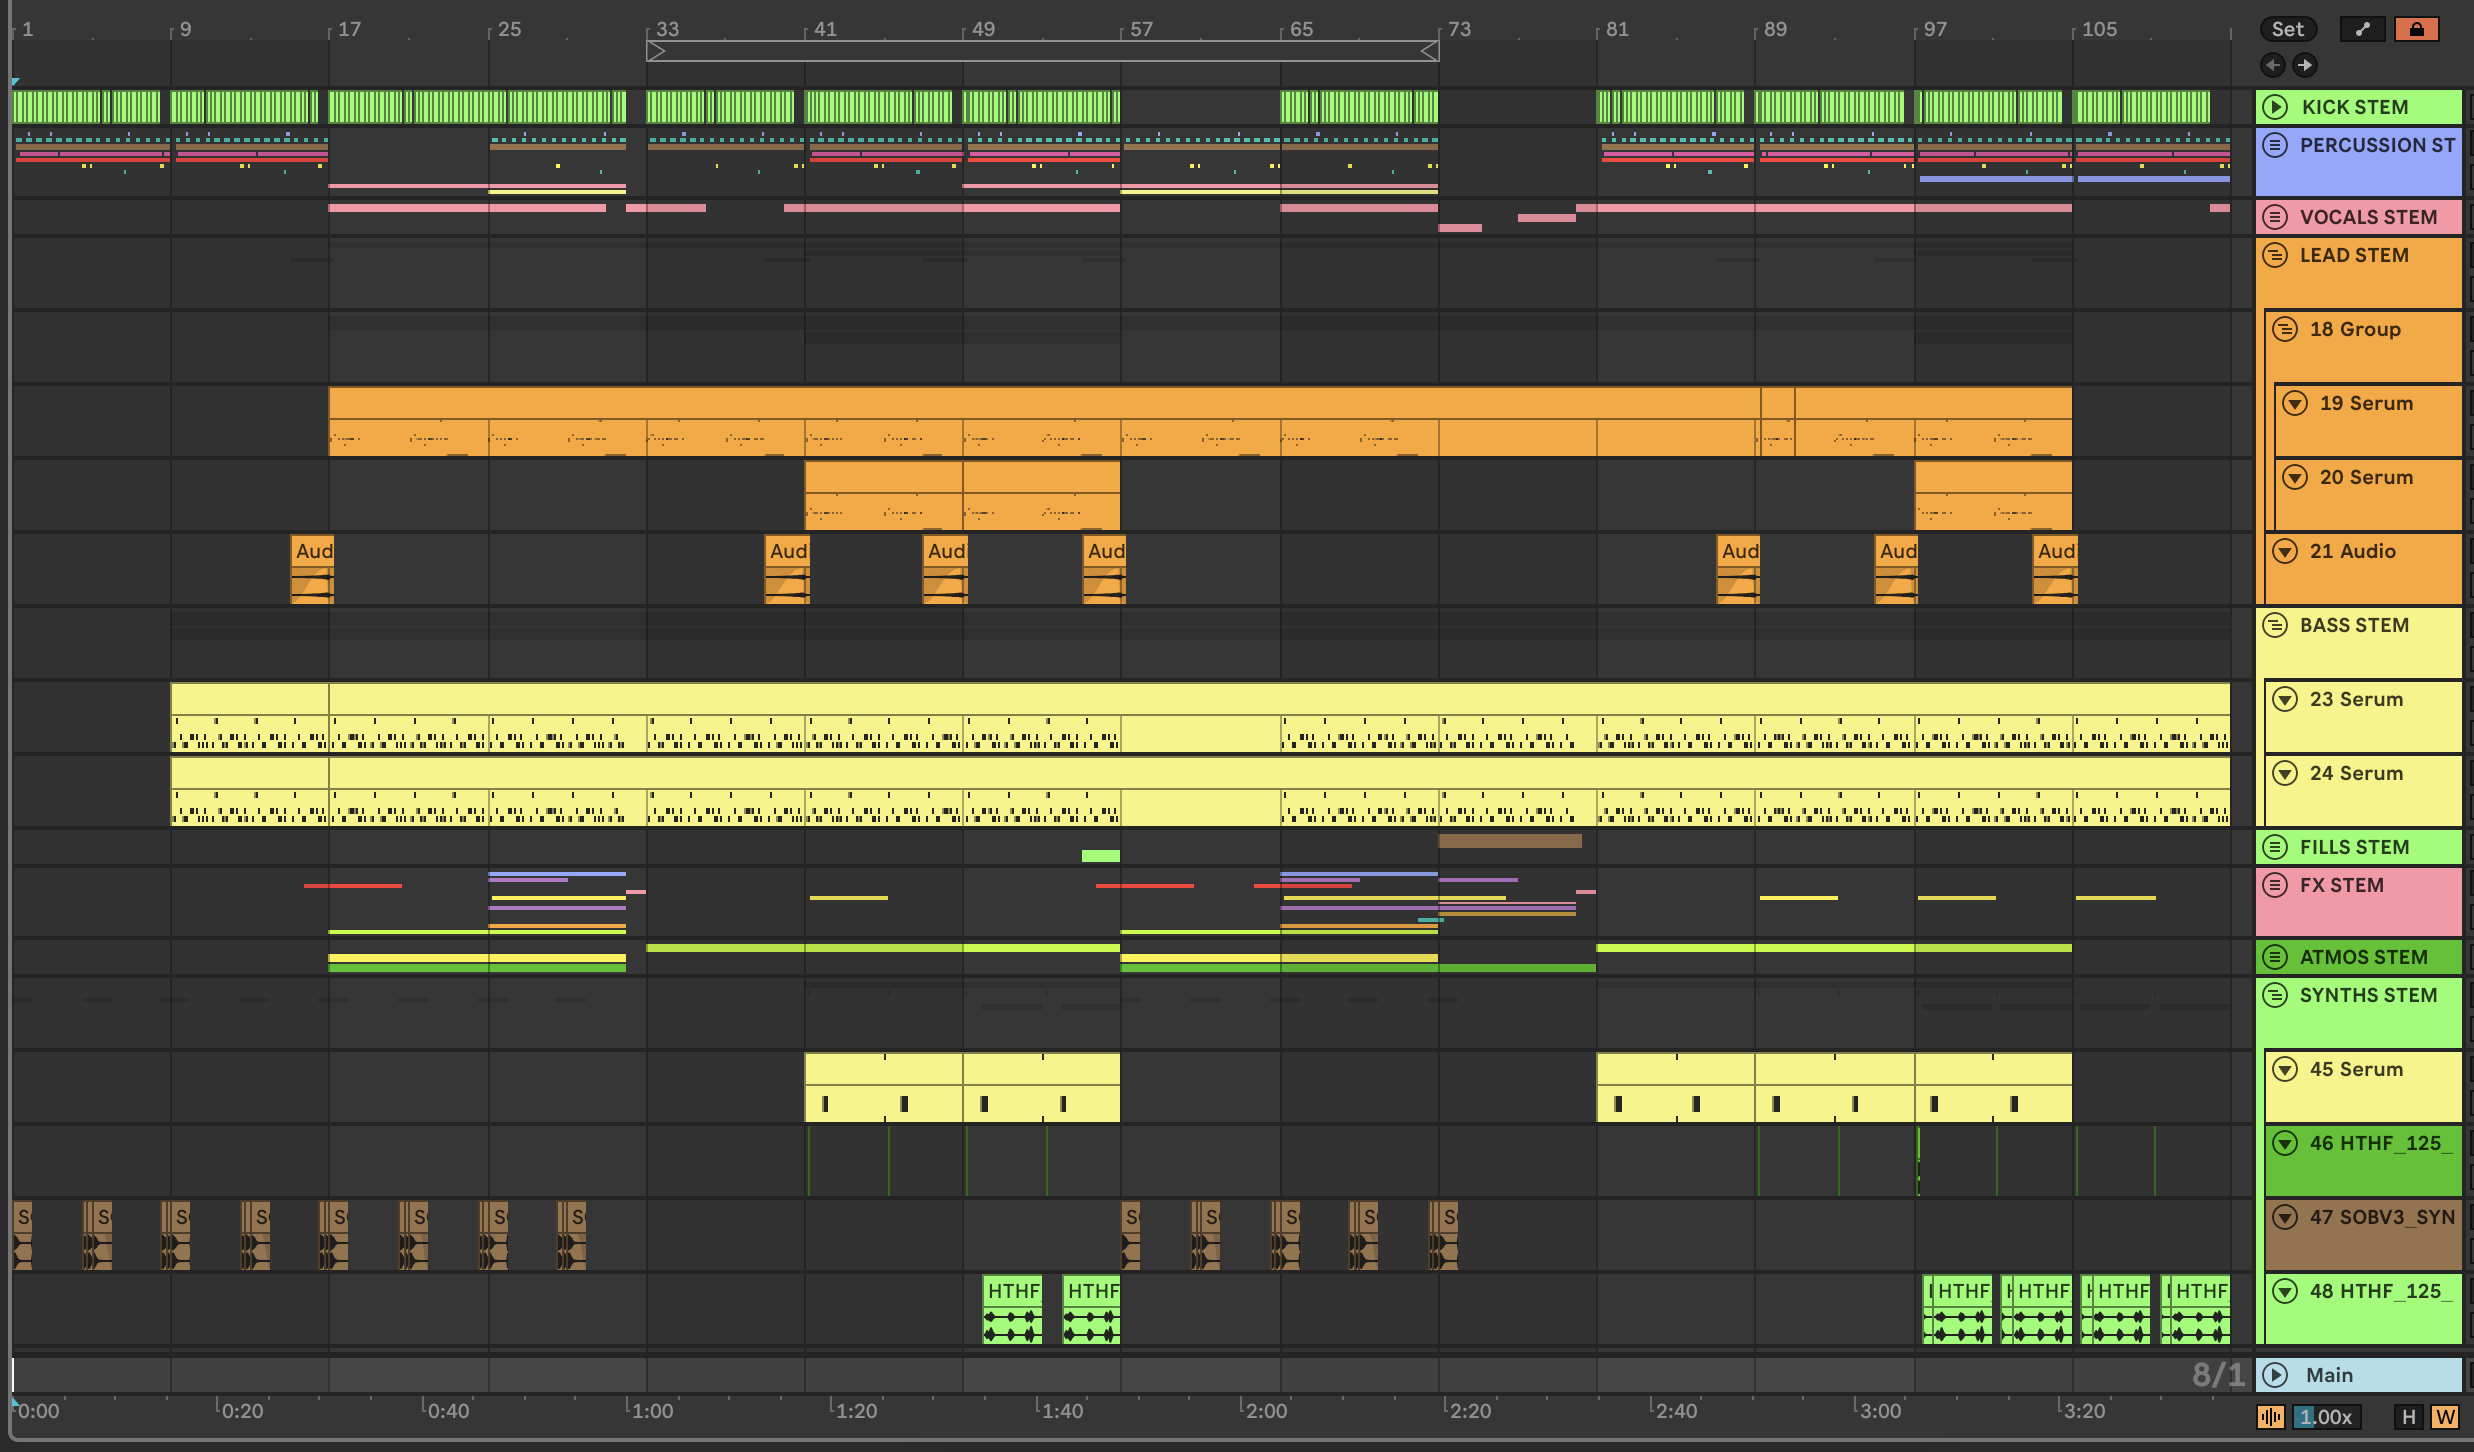2474x1452 pixels.
Task: Select the HTHF clip starting at bar 50
Action: 1012,1309
